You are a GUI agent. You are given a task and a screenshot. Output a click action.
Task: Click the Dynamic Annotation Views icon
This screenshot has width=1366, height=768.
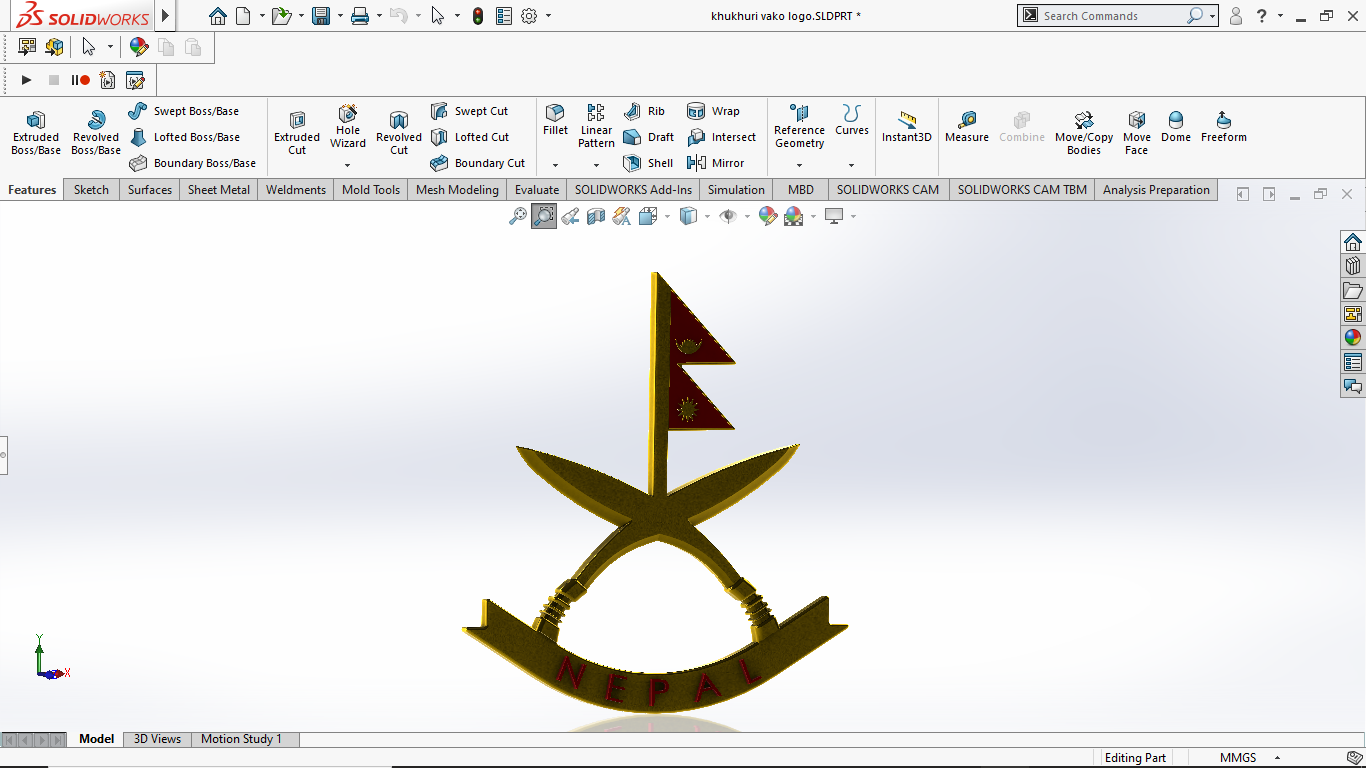[x=622, y=216]
